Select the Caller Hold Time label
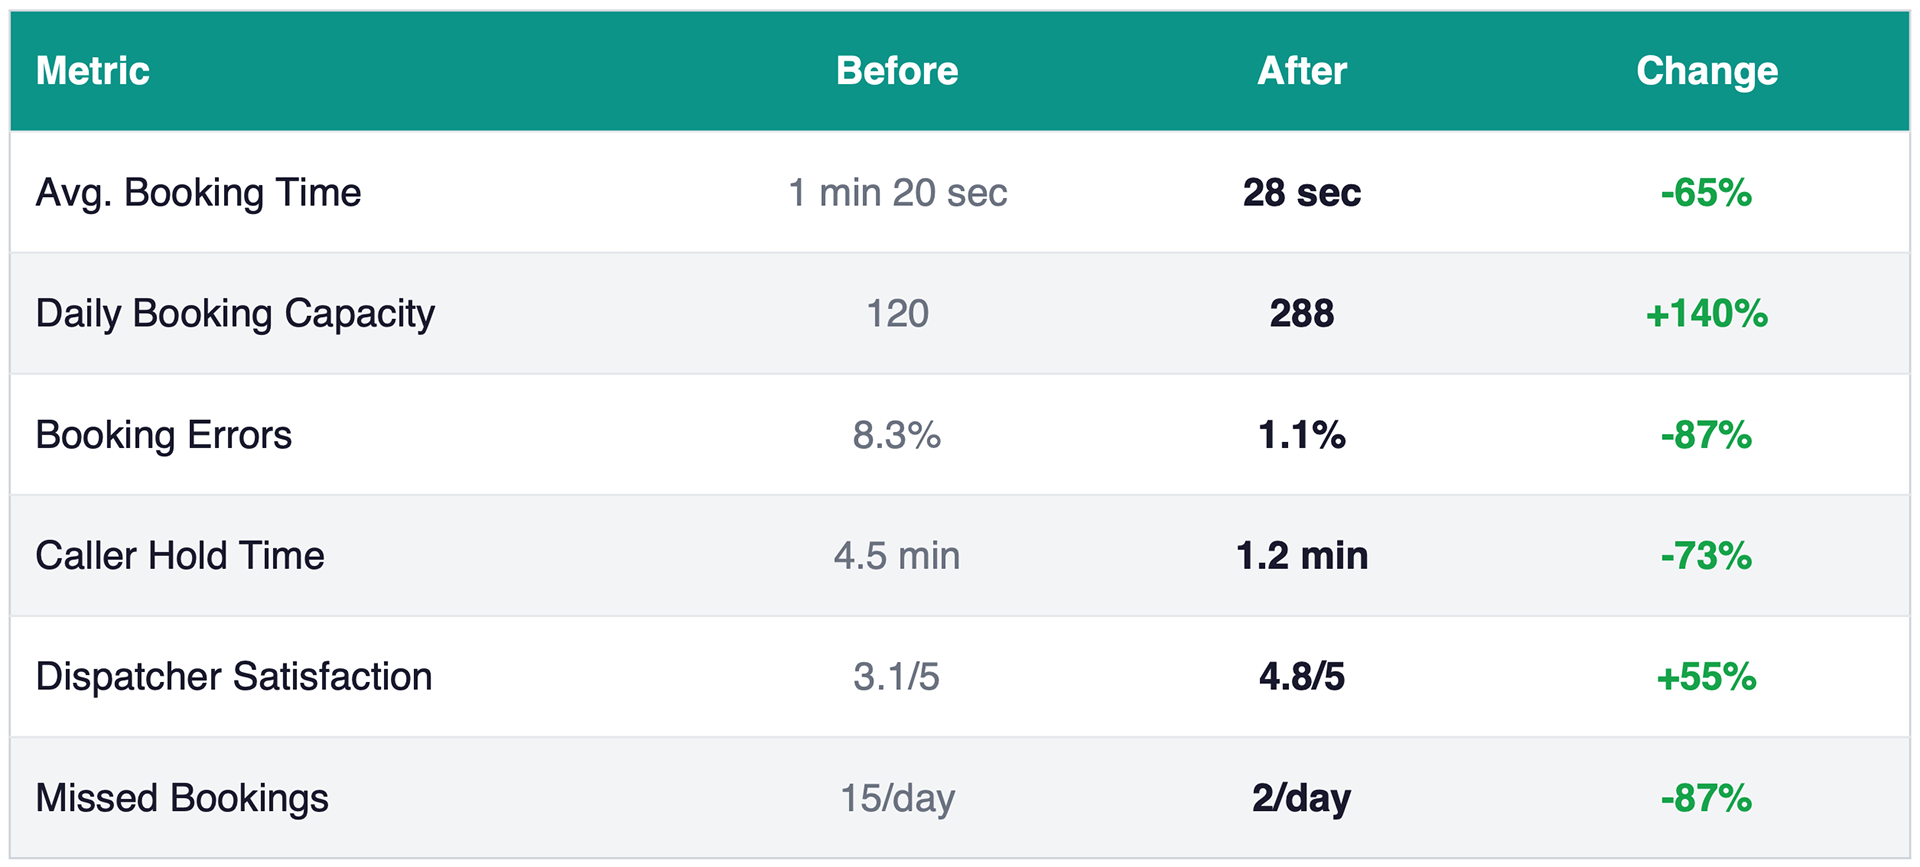This screenshot has width=1920, height=867. pos(180,556)
